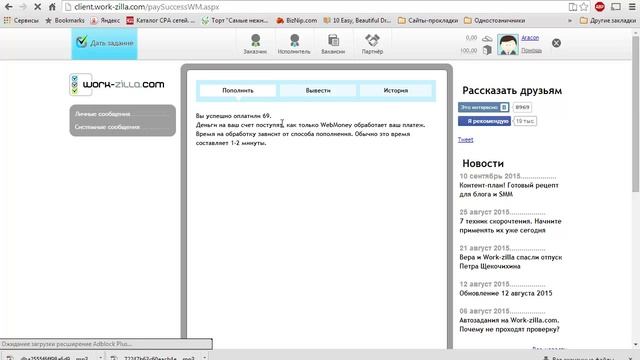Viewport: 640px width, 360px height.
Task: Go forward using browser forward arrow
Action: tap(23, 7)
